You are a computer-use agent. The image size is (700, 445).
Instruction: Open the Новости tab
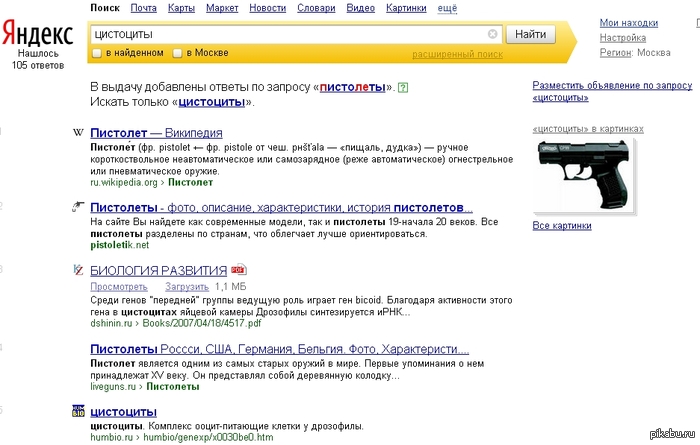tap(267, 8)
